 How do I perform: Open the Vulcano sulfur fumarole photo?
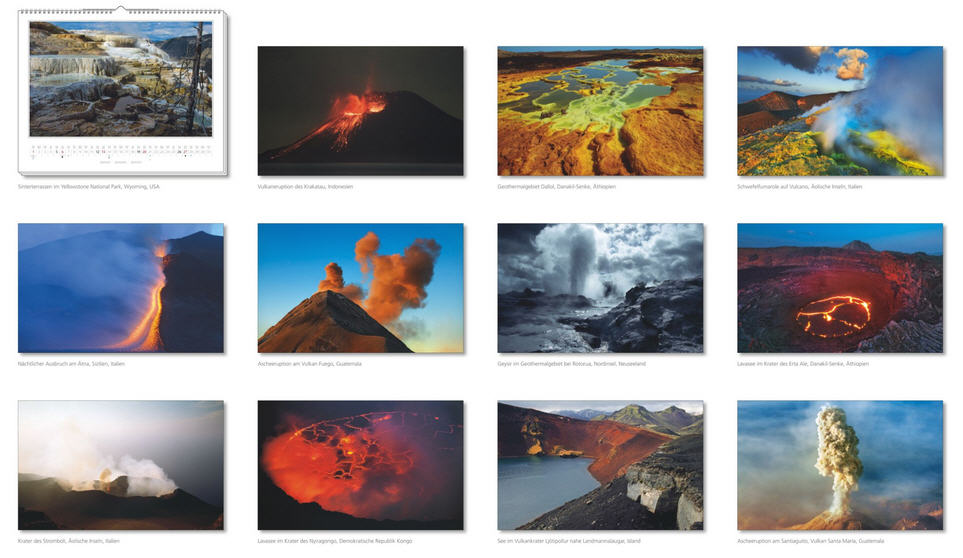point(840,110)
